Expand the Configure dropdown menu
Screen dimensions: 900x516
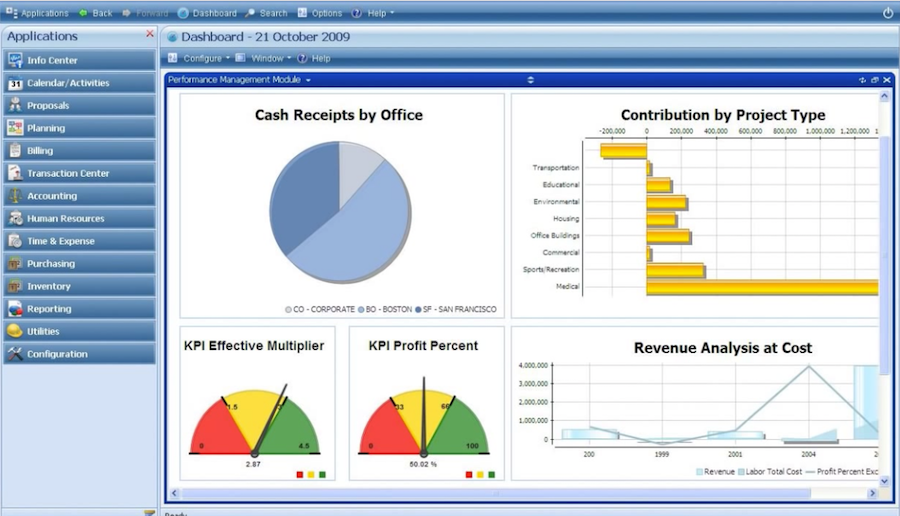tap(228, 58)
